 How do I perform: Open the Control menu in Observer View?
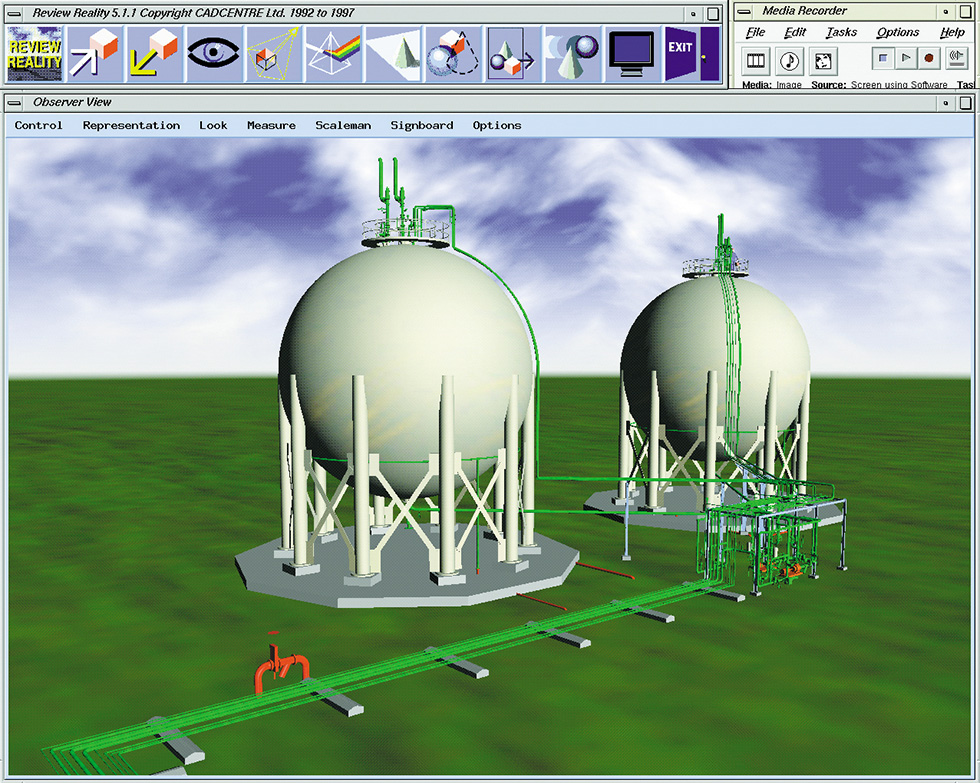[39, 126]
